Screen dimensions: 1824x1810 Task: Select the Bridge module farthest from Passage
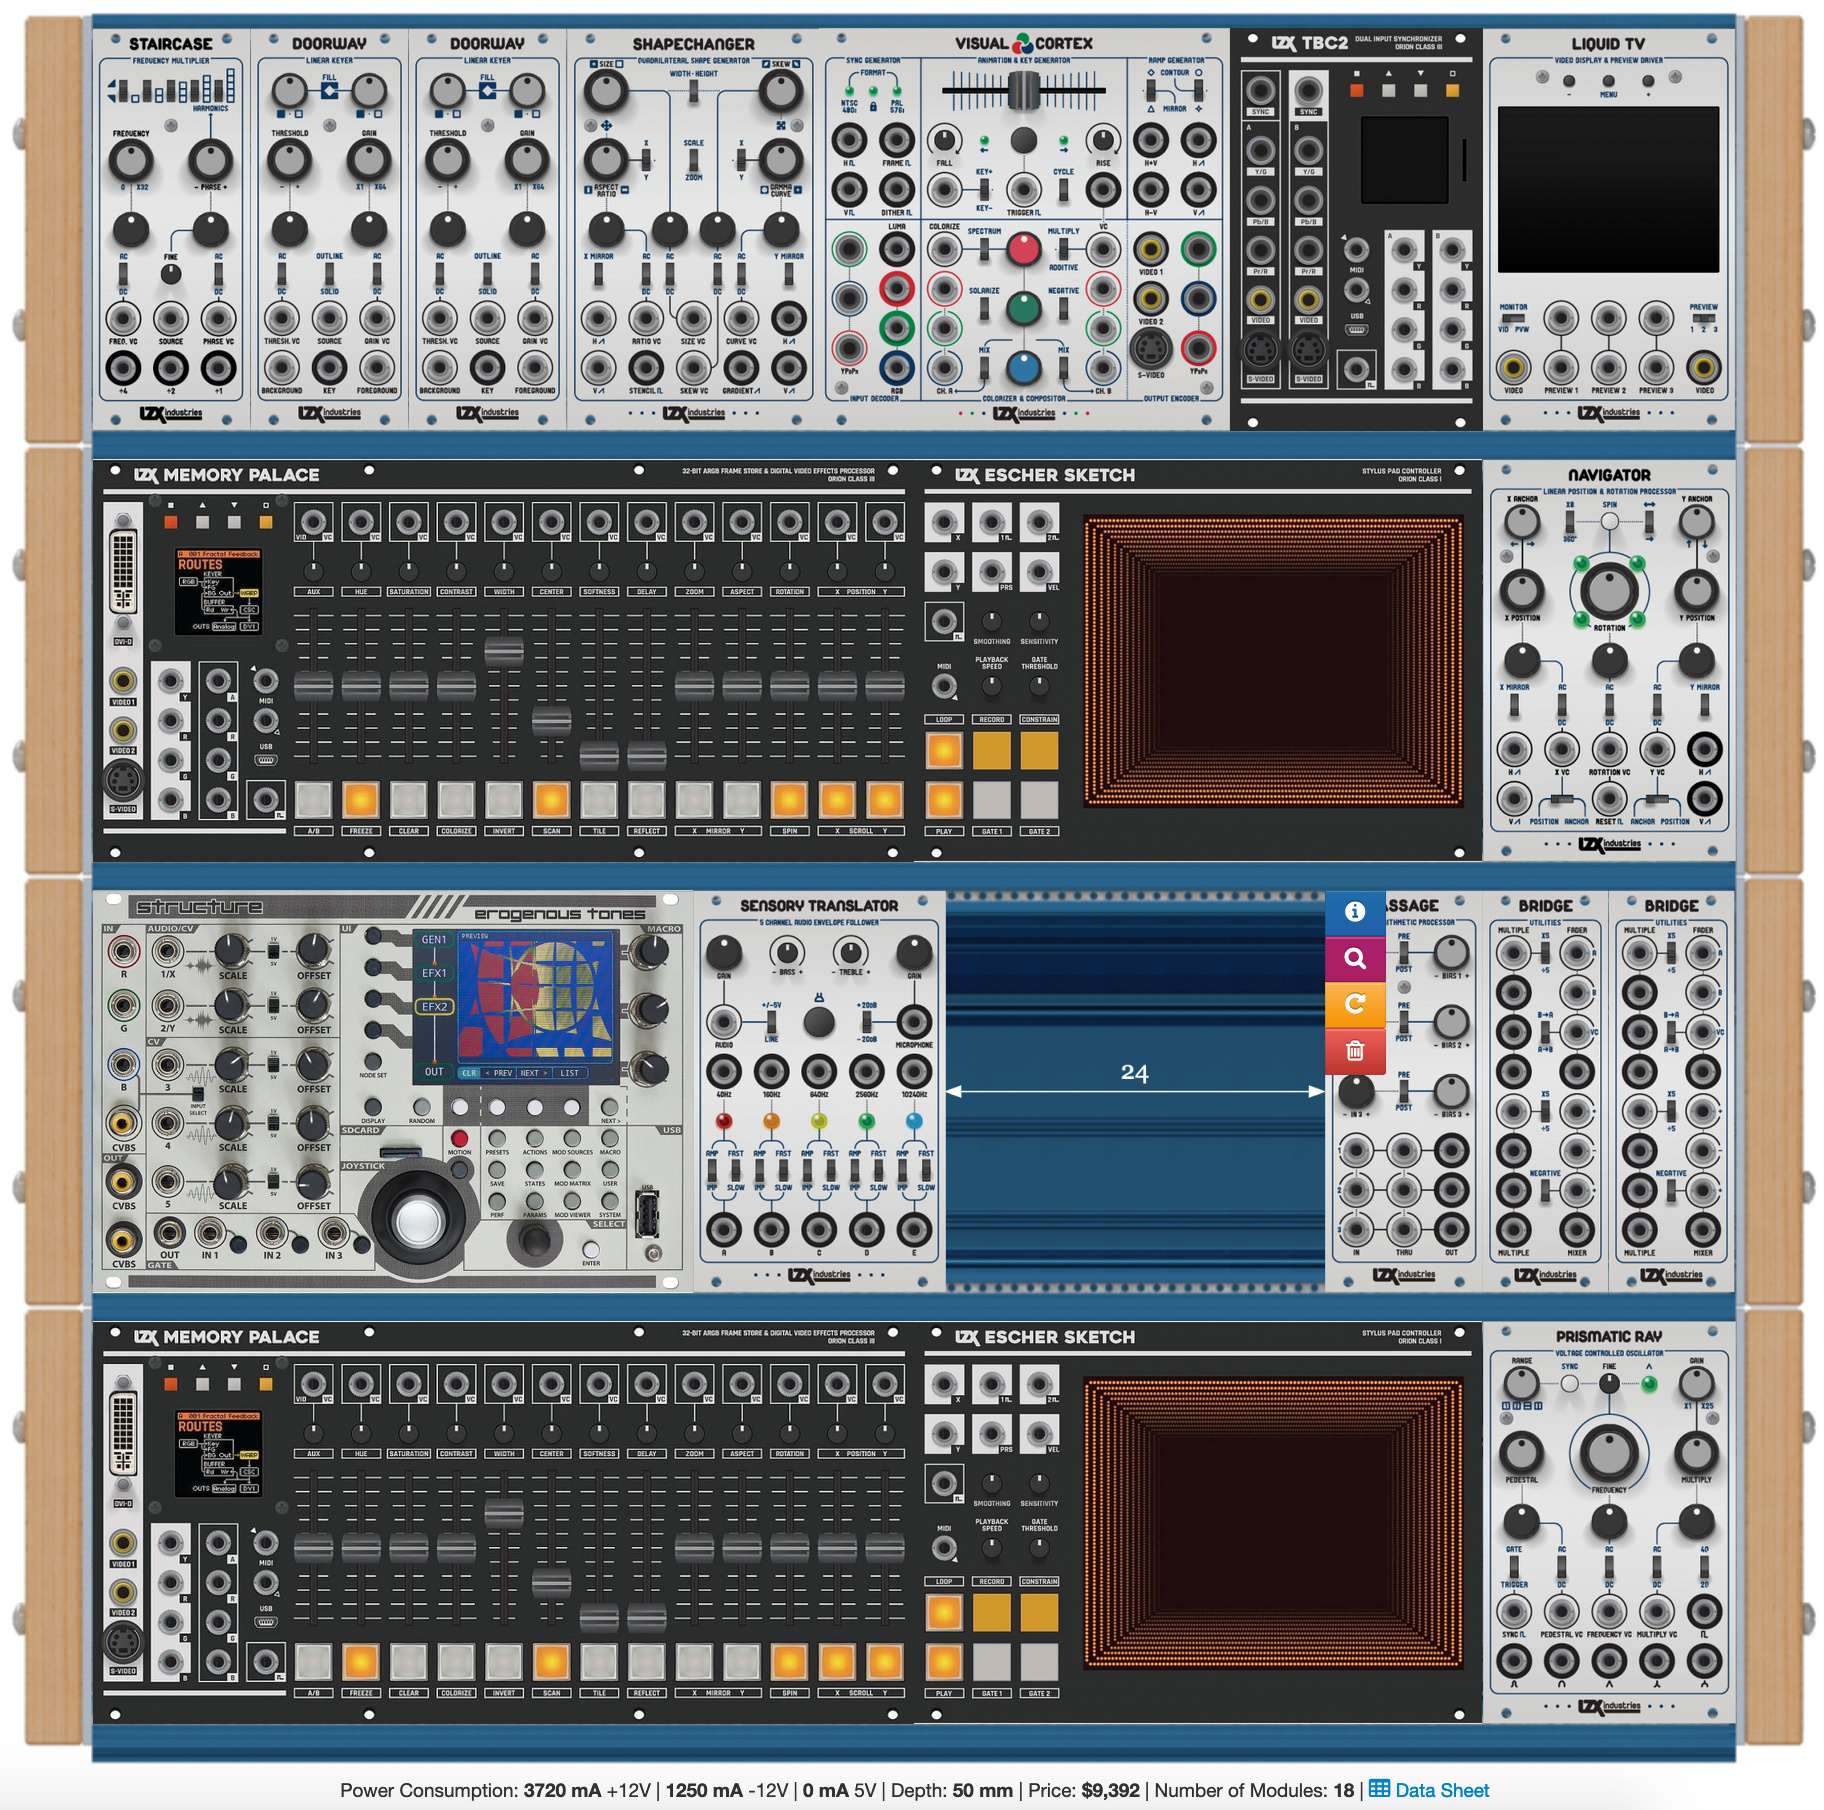tap(1672, 1091)
